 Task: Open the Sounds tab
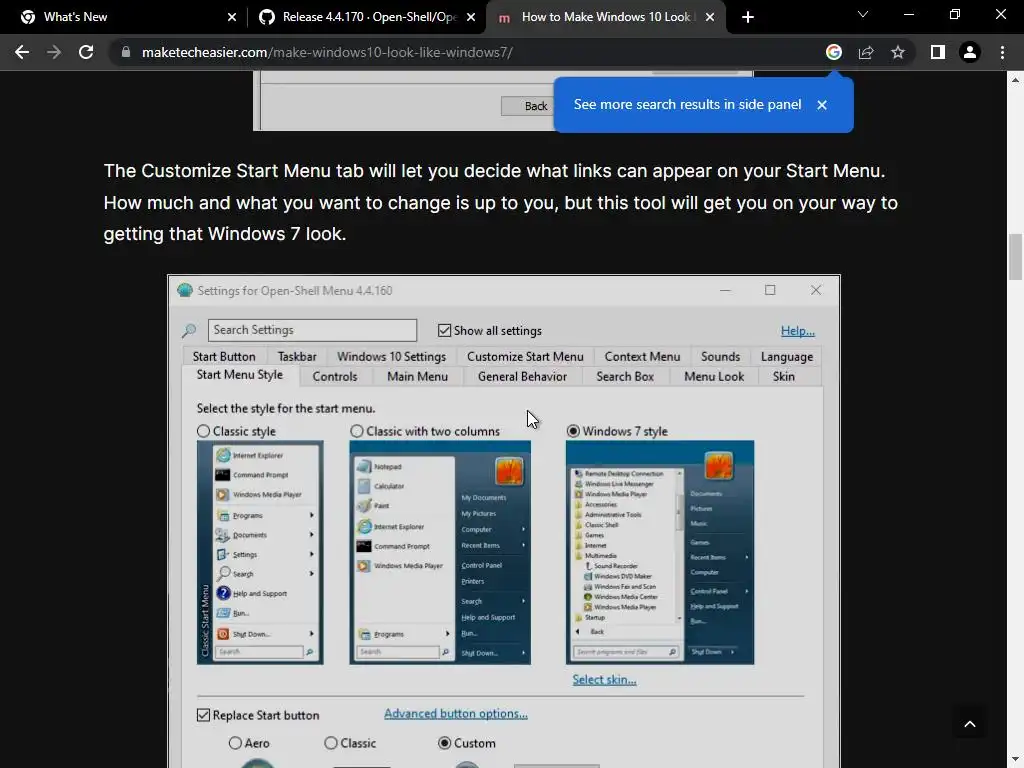pos(720,357)
